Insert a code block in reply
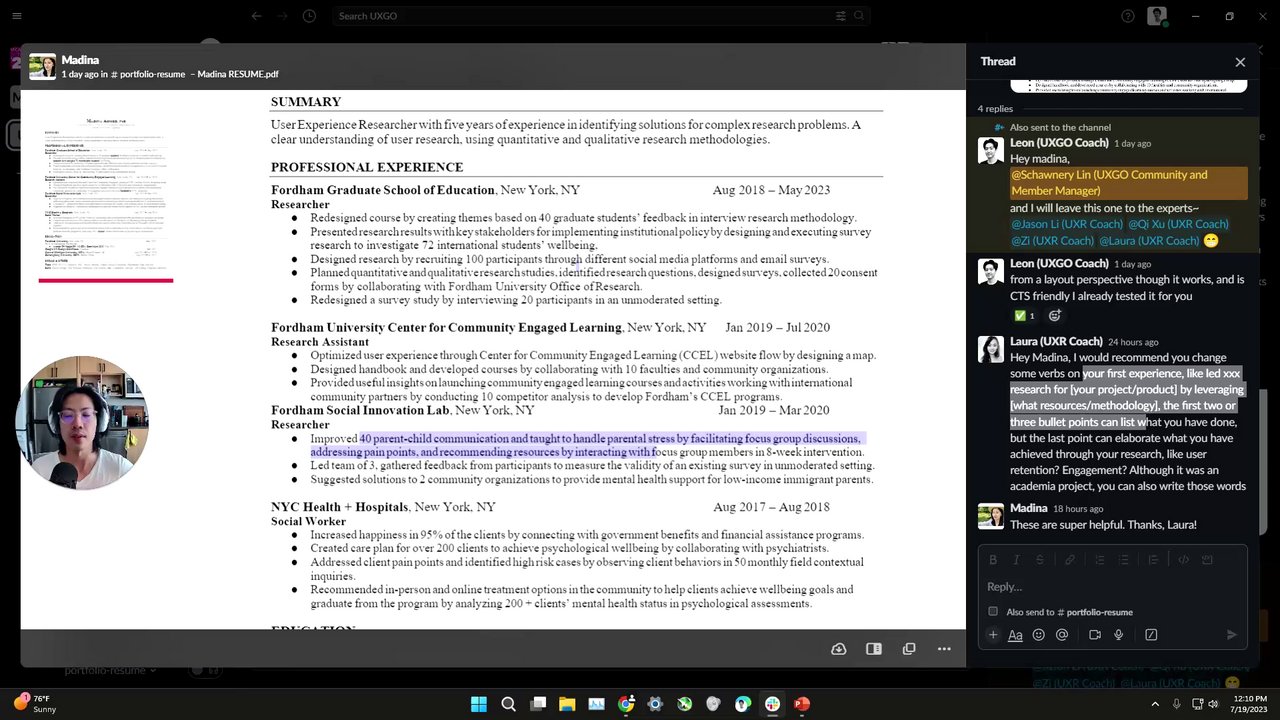Viewport: 1280px width, 720px height. pos(1207,560)
